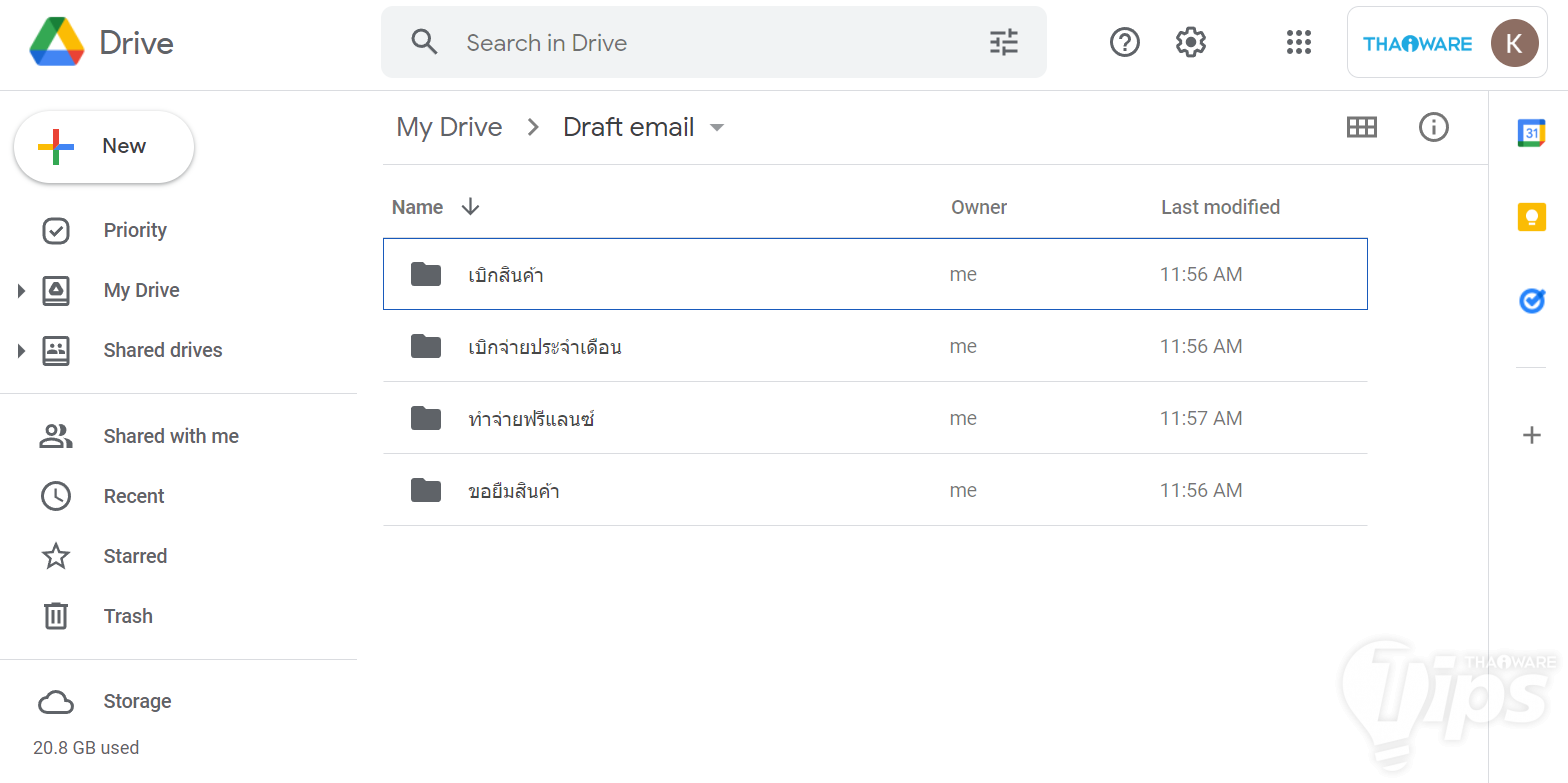Open search options filter icon
The height and width of the screenshot is (783, 1568).
1003,42
